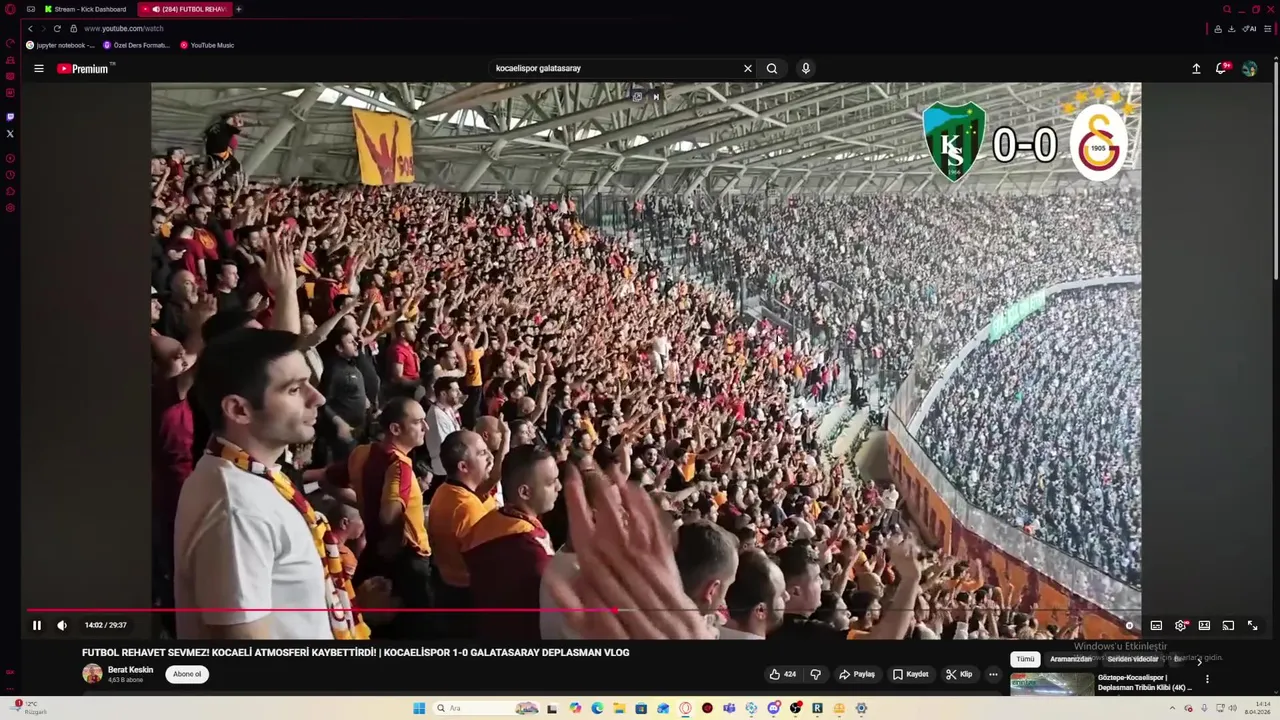Screen dimensions: 1280x720
Task: Open the Özel Ders Formatı bookmark
Action: (x=137, y=45)
